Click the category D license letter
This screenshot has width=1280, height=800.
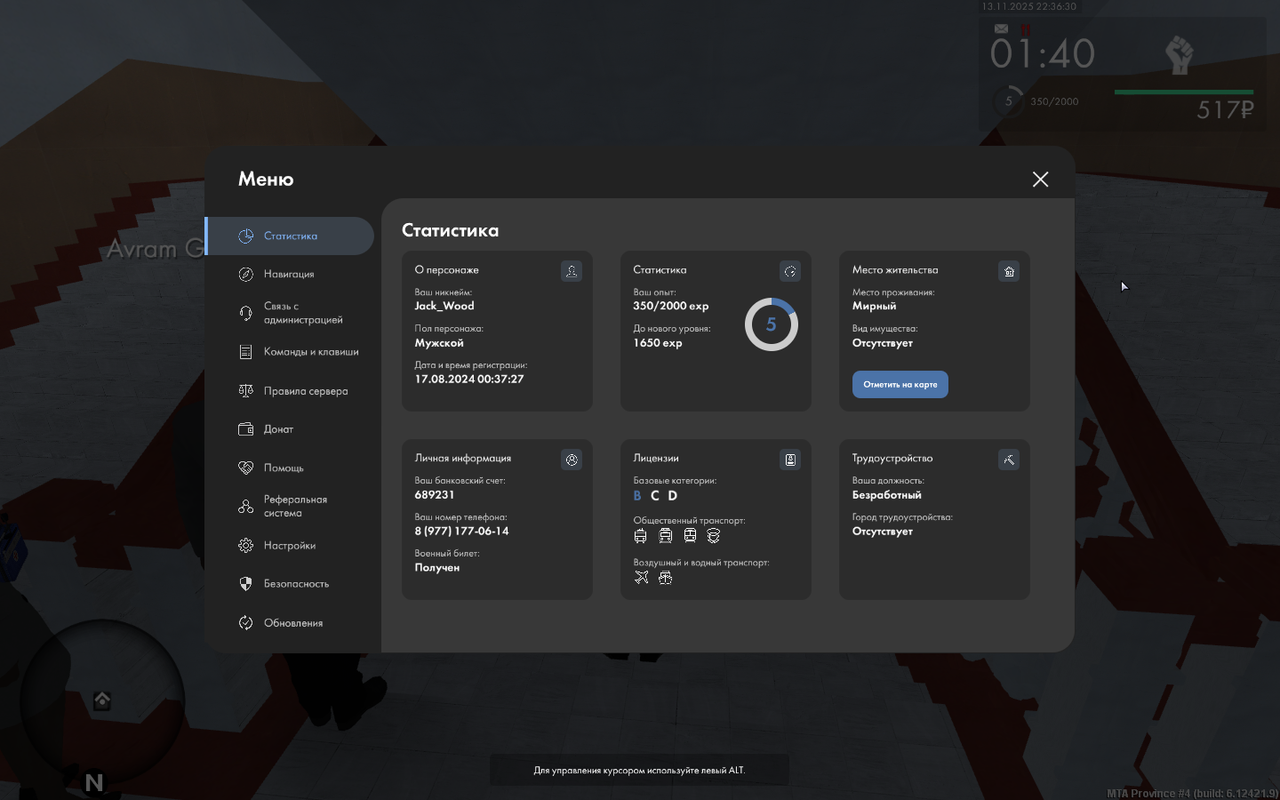click(673, 496)
